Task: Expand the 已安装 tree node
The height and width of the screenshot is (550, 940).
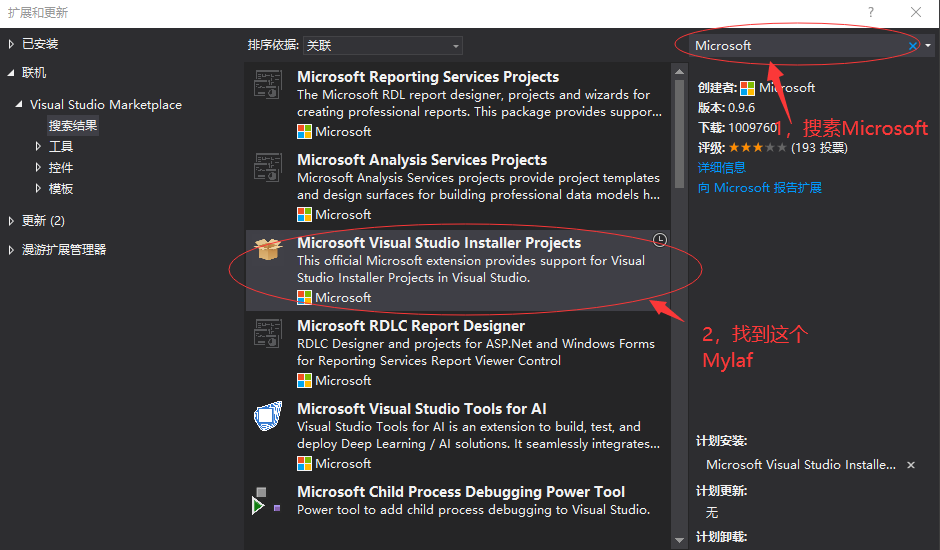Action: [x=11, y=44]
